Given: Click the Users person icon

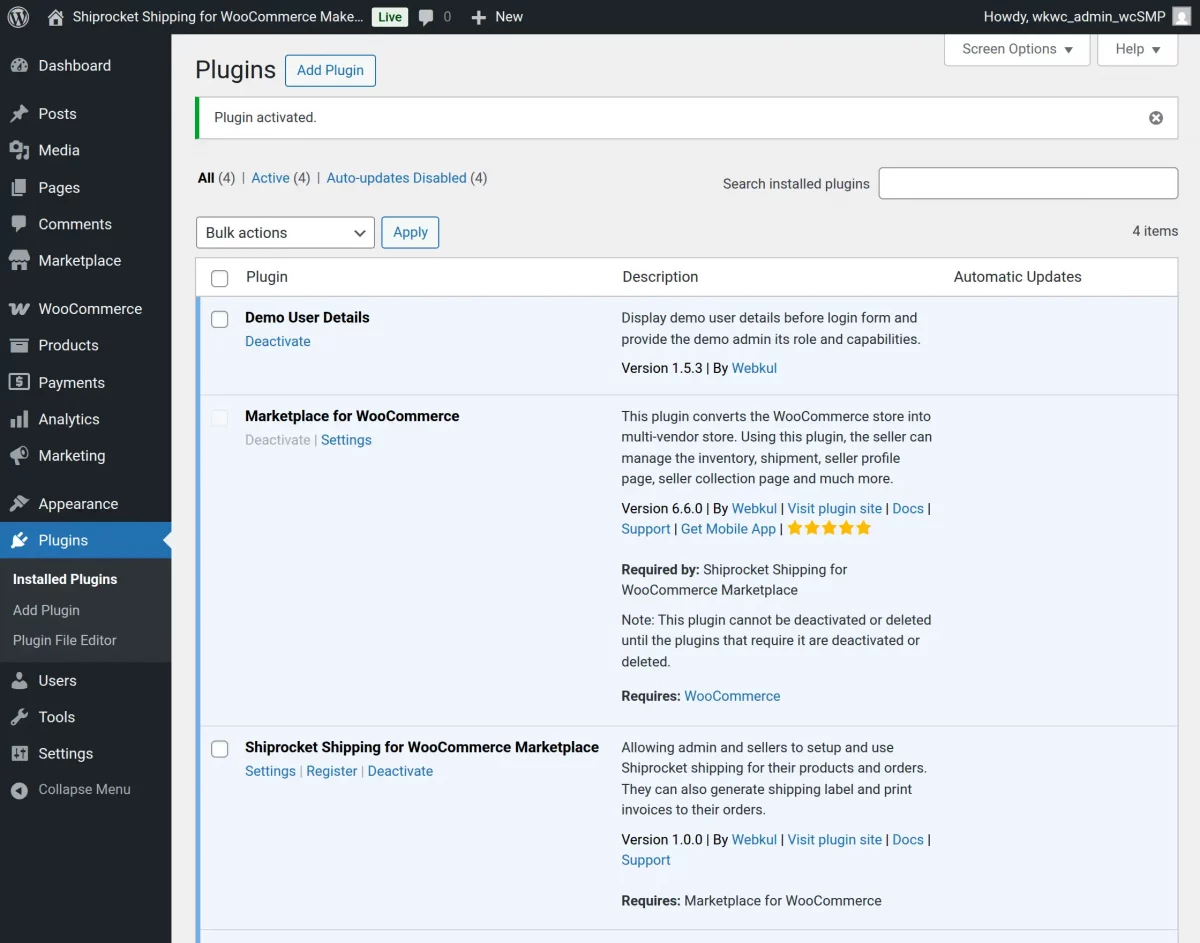Looking at the screenshot, I should point(19,680).
